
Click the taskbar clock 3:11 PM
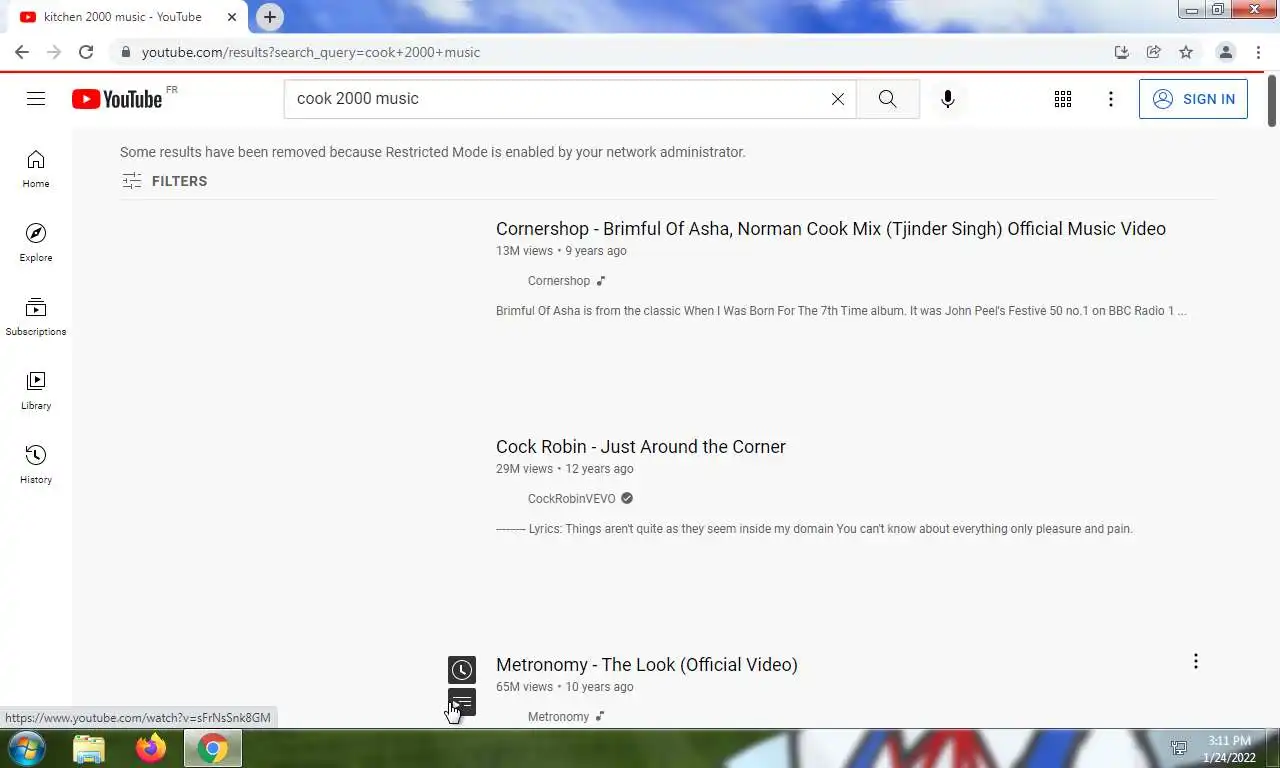click(1229, 741)
